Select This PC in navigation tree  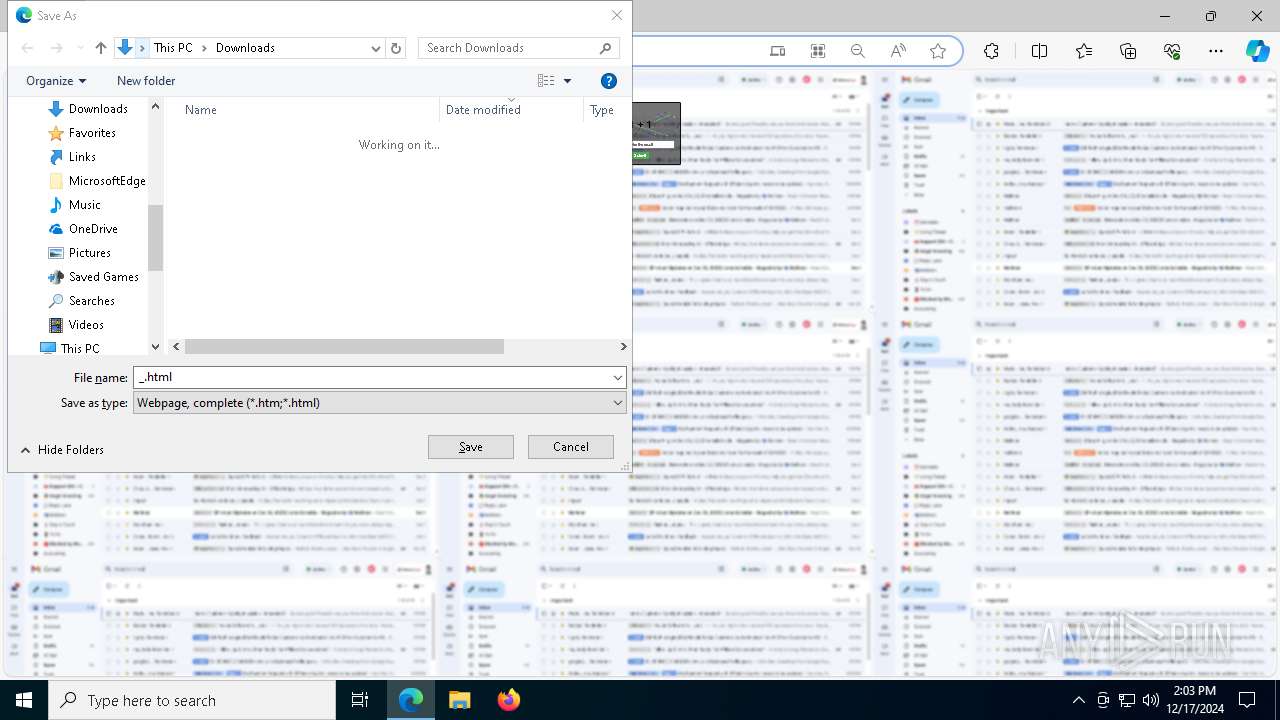coord(80,349)
